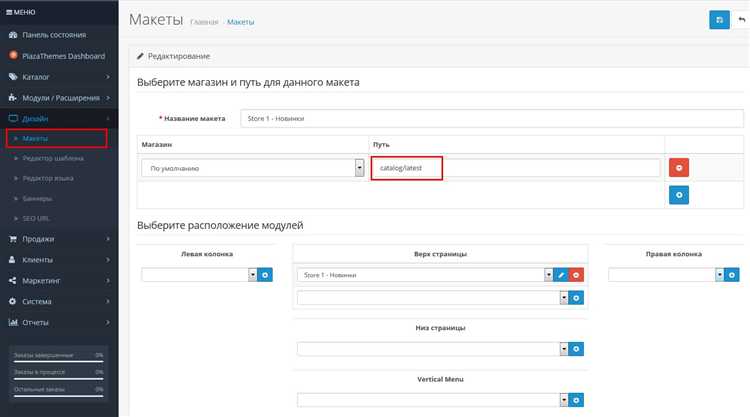Screen dimensions: 750x417
Task: Remove the Store 1 - Новинки module
Action: 576,275
